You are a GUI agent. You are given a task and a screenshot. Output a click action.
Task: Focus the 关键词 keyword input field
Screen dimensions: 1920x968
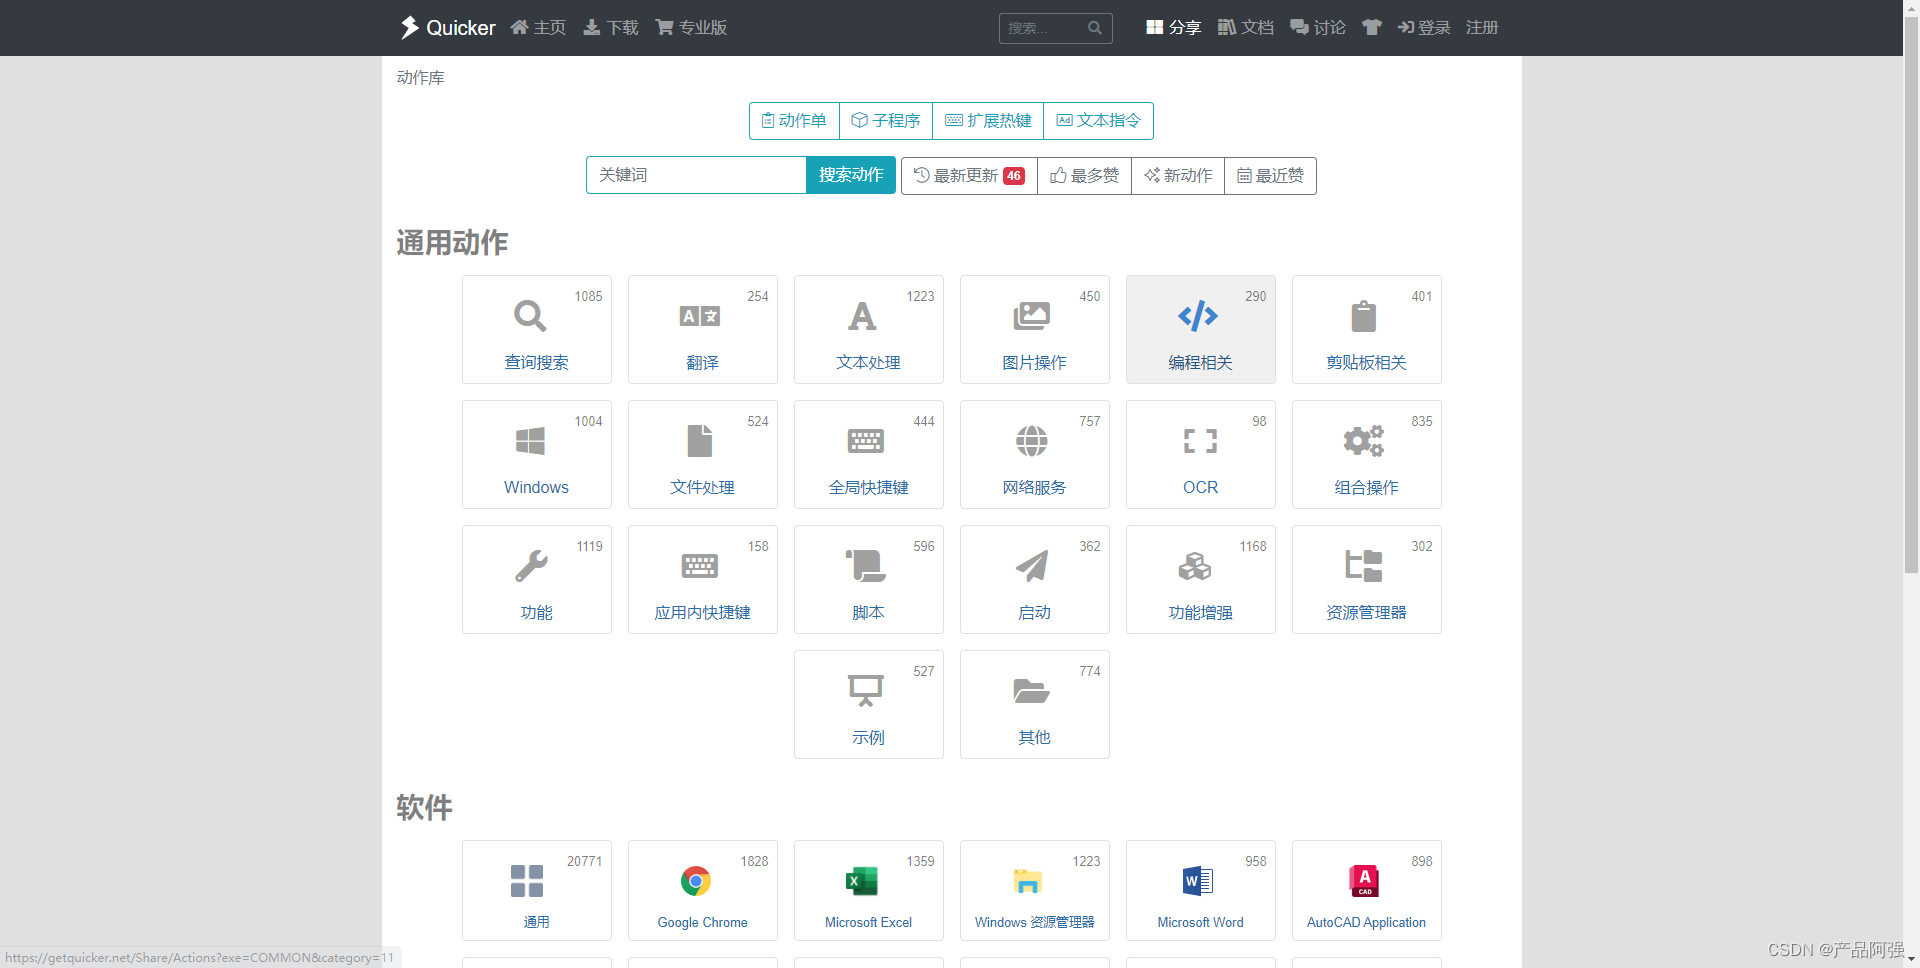pyautogui.click(x=696, y=175)
